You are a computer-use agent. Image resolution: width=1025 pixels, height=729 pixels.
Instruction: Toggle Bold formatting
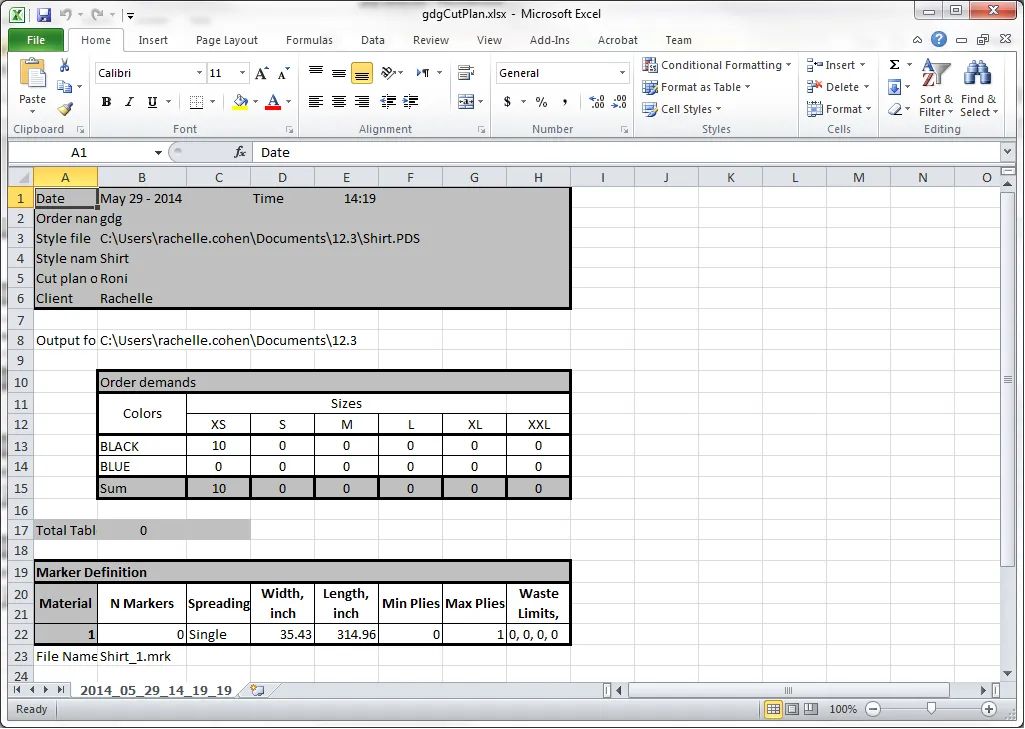105,102
